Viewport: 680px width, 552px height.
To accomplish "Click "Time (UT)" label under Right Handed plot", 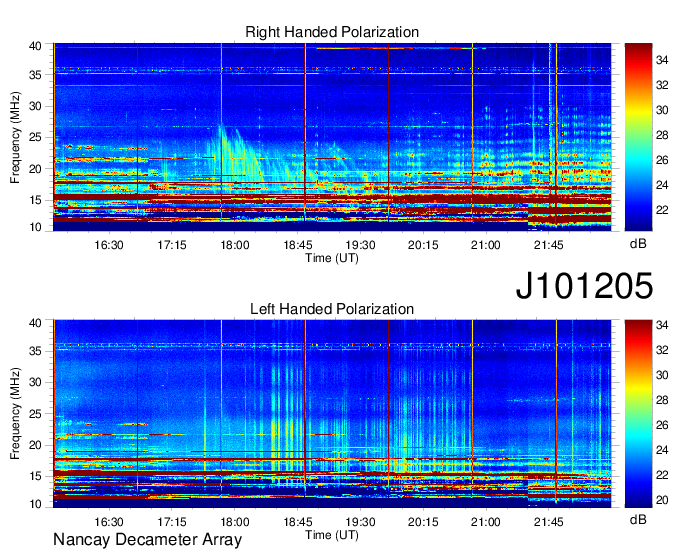I will click(x=332, y=258).
